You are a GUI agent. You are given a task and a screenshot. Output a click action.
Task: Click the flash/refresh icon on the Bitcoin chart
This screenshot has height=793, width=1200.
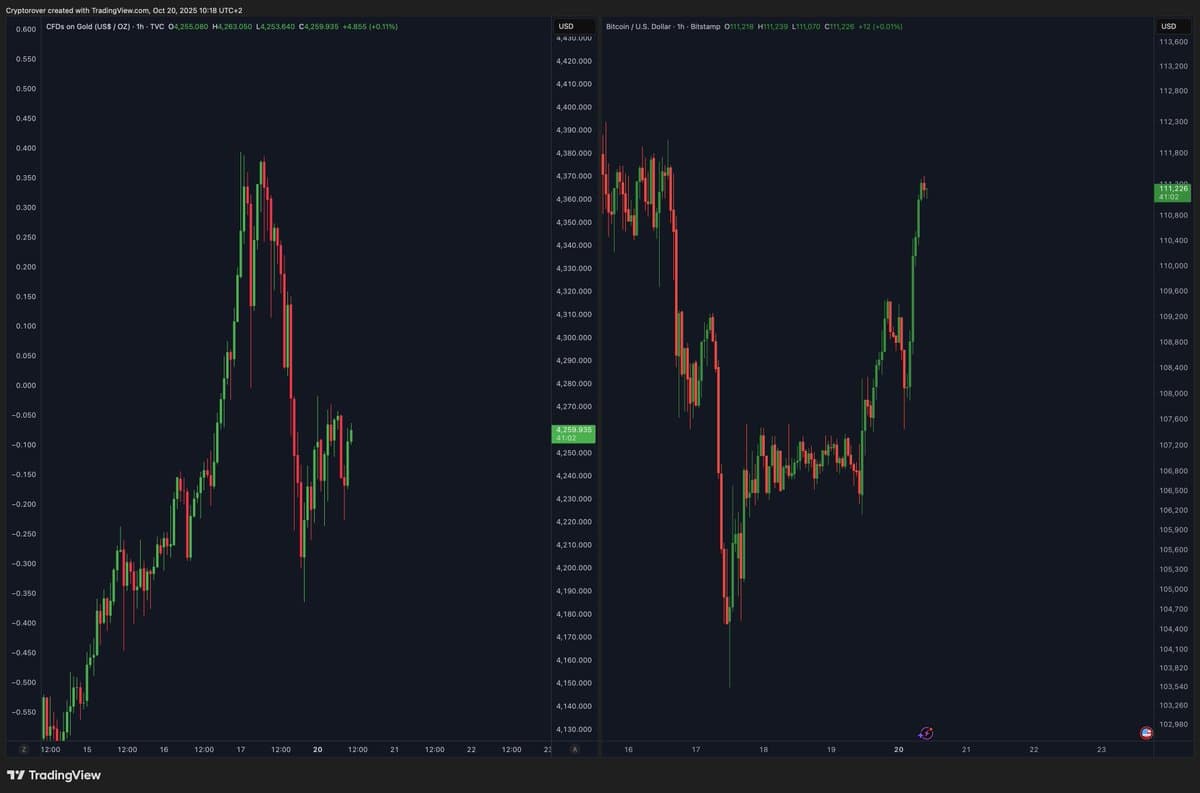tap(925, 733)
